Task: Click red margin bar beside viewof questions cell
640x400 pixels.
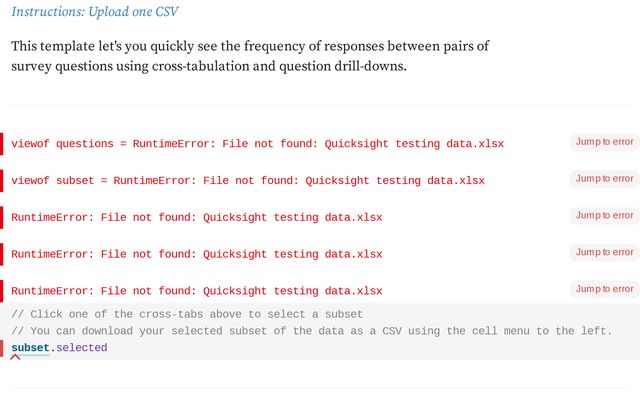Action: [2, 144]
